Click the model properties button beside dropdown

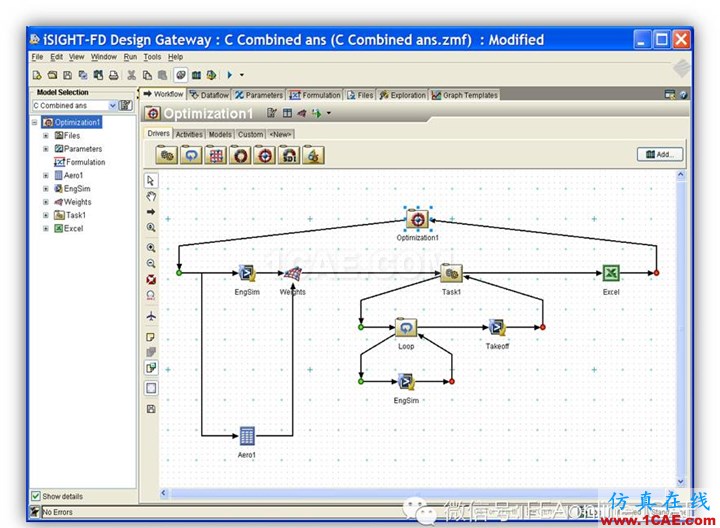pyautogui.click(x=126, y=106)
